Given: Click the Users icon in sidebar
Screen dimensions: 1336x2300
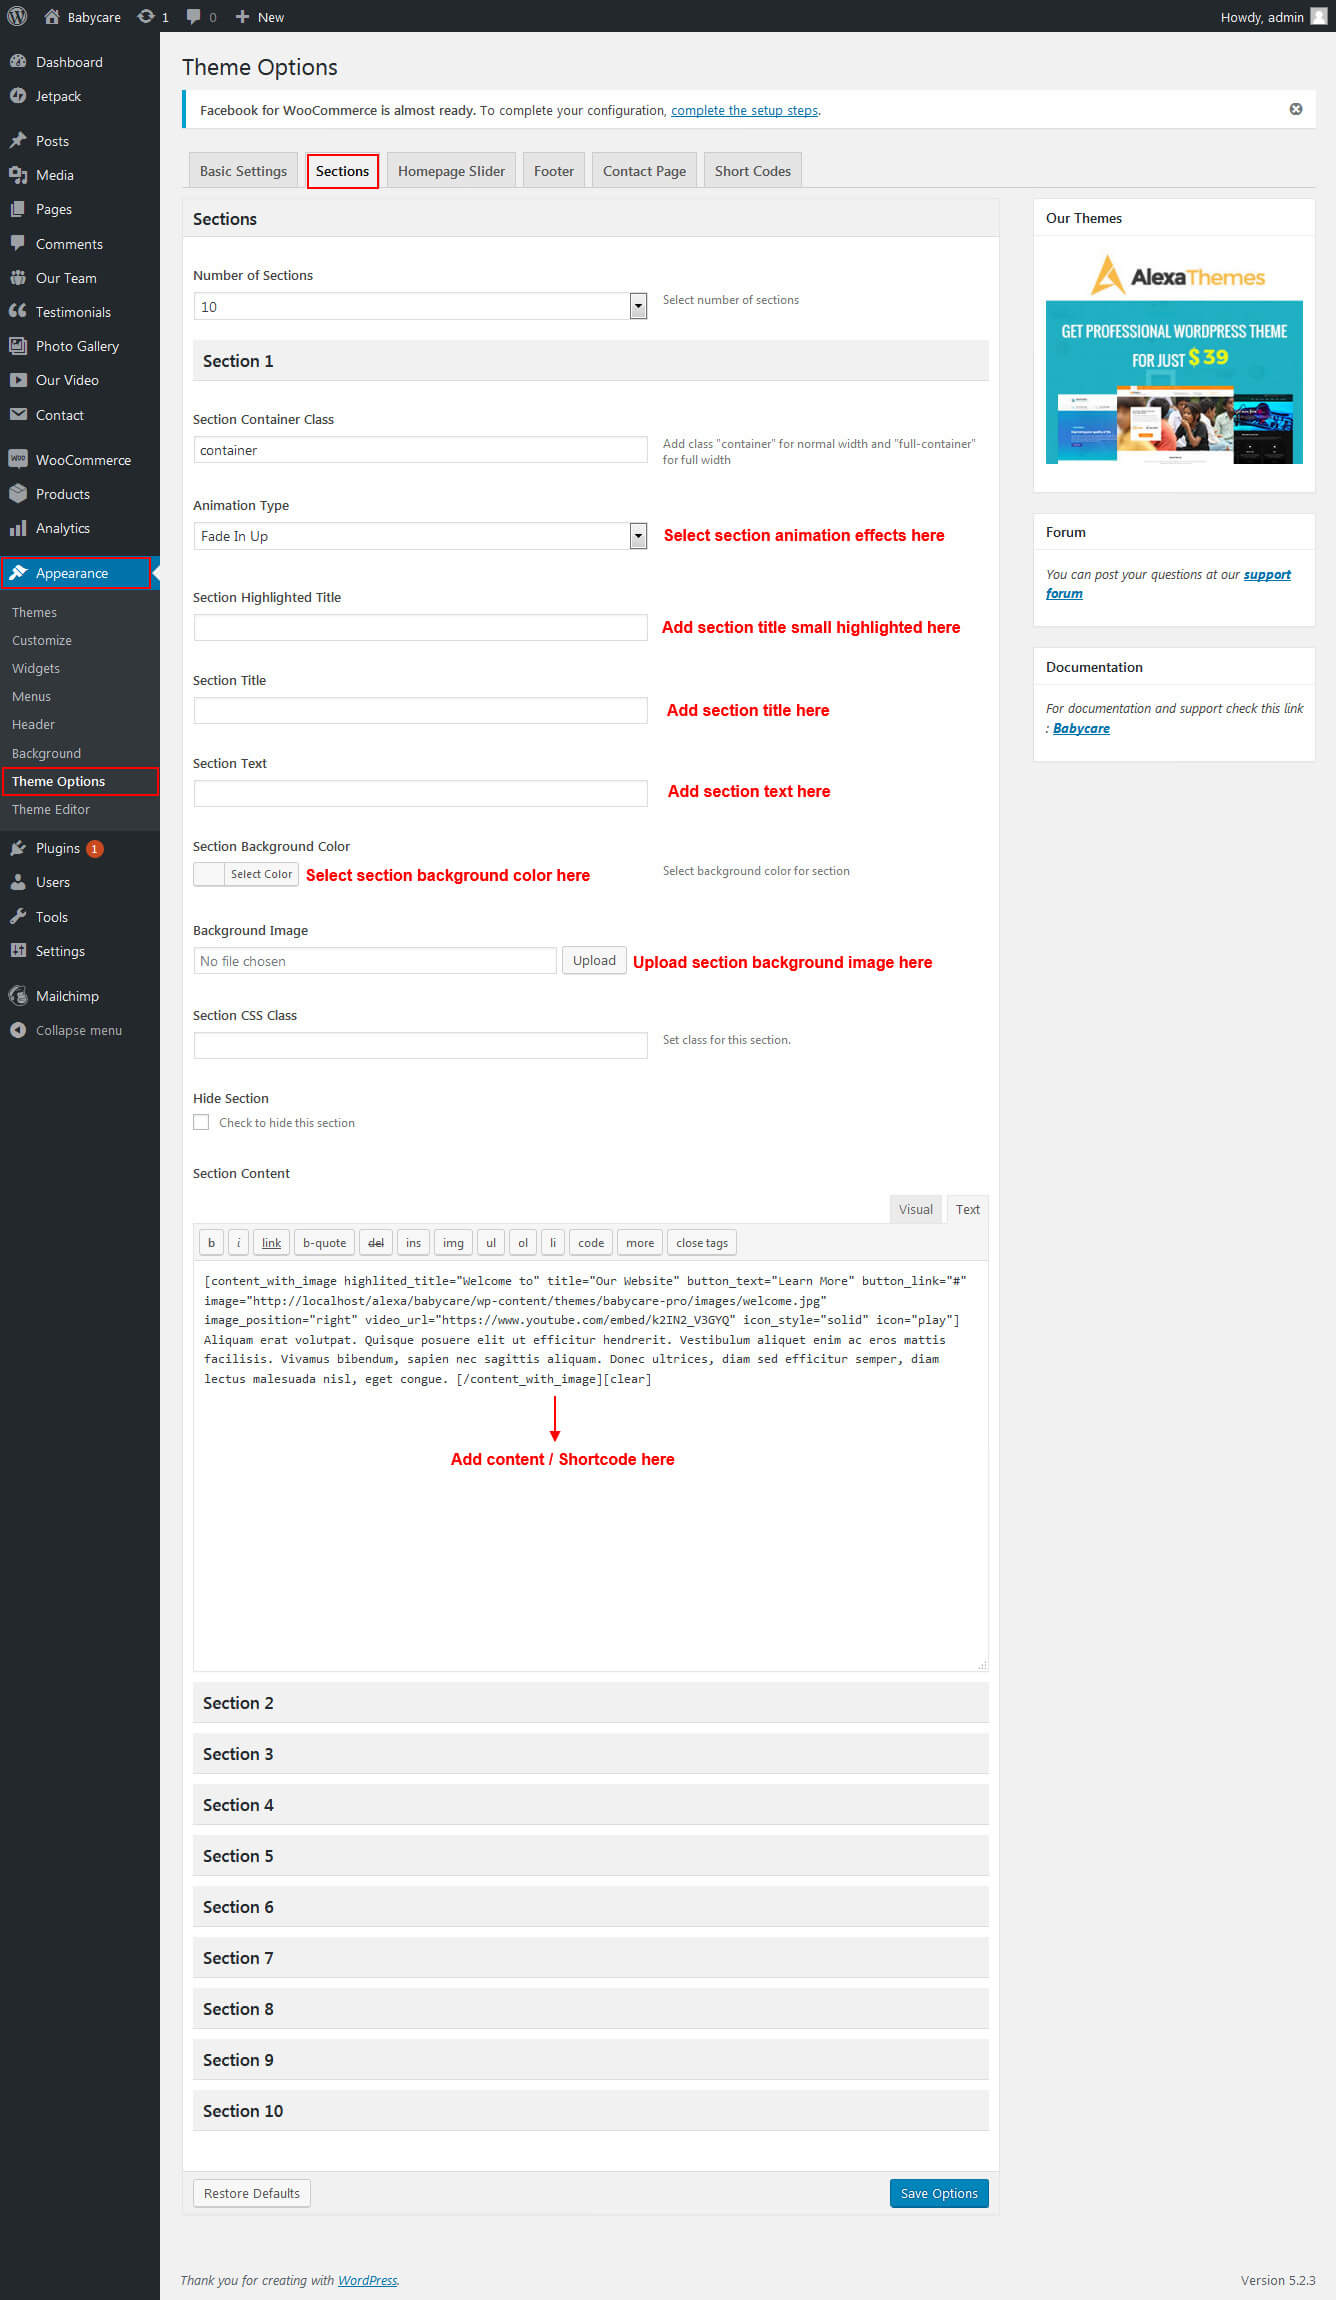Looking at the screenshot, I should point(18,882).
